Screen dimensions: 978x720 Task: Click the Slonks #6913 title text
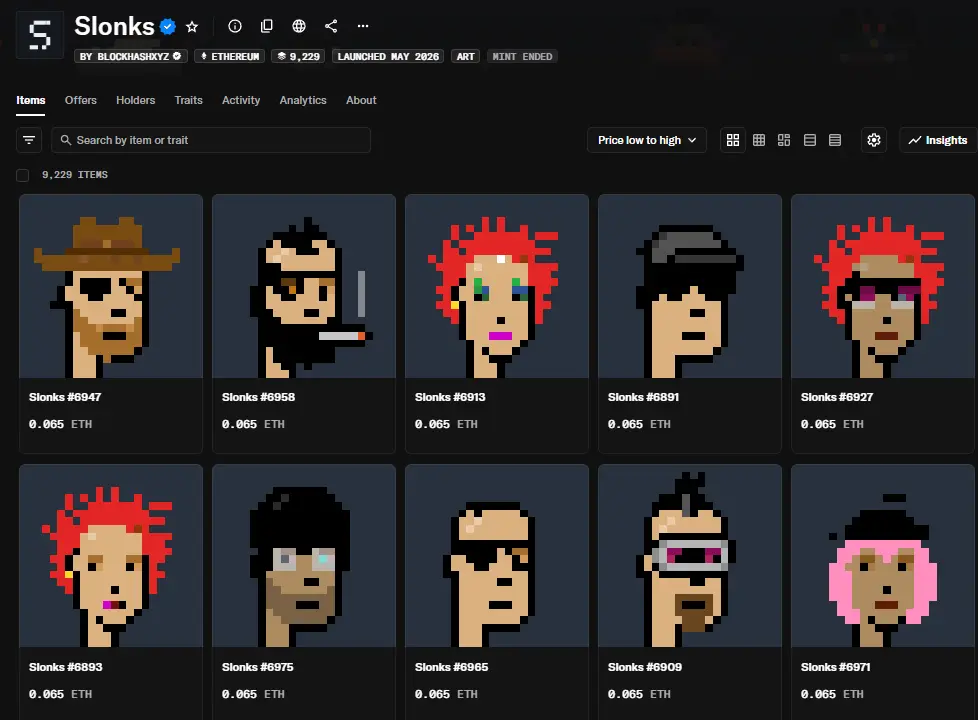click(450, 397)
